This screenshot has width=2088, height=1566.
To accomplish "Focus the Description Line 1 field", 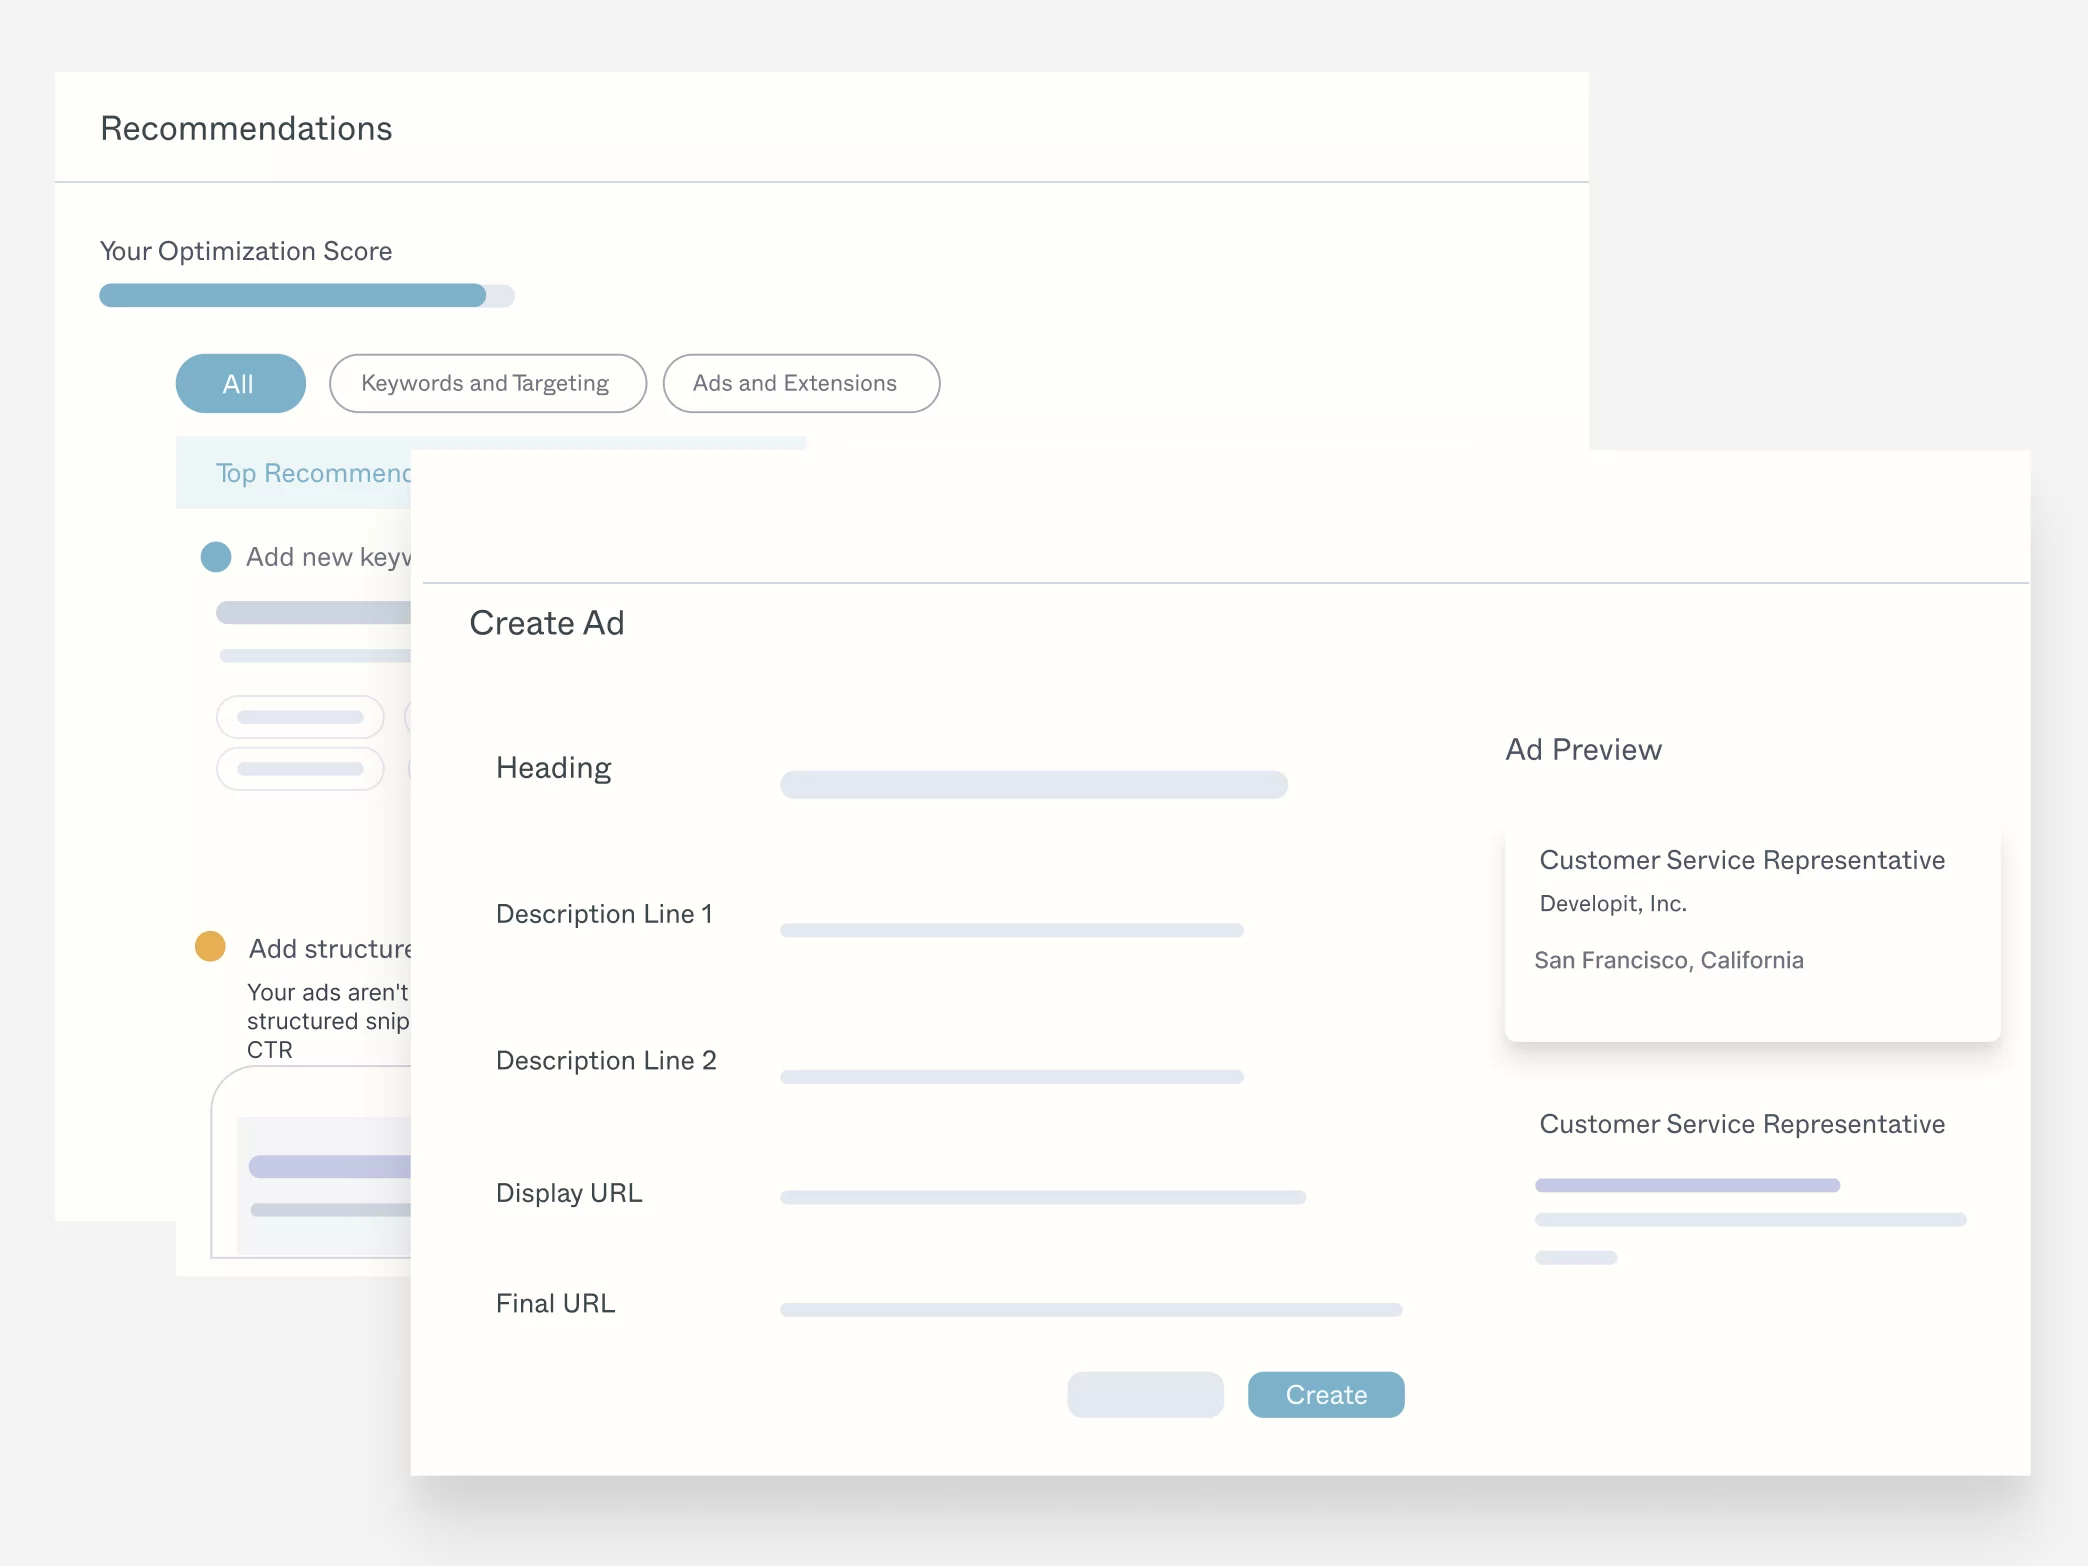I will pyautogui.click(x=1011, y=931).
